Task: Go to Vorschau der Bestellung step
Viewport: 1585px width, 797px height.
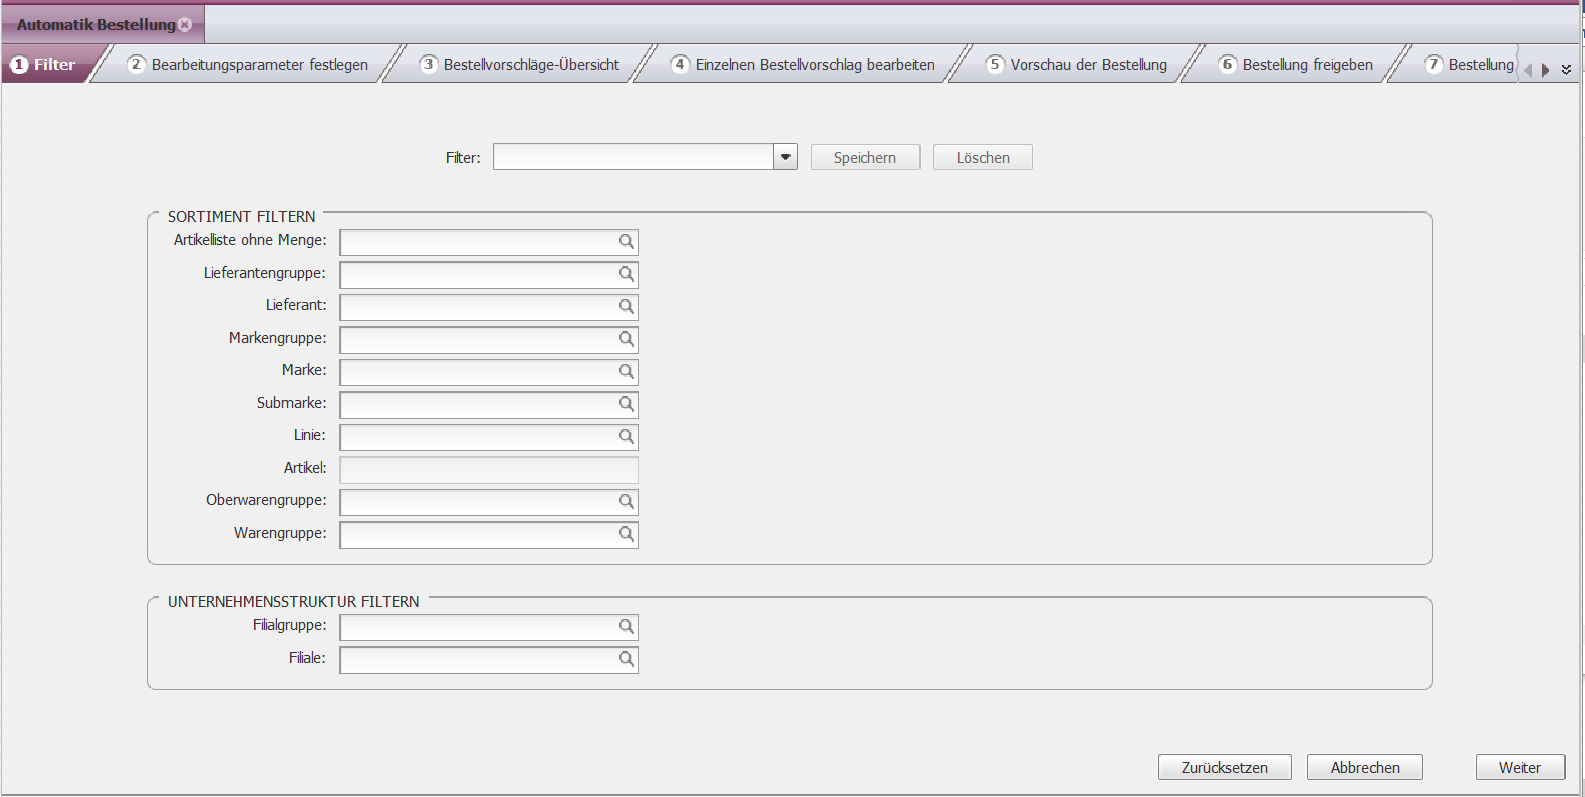Action: [1076, 64]
